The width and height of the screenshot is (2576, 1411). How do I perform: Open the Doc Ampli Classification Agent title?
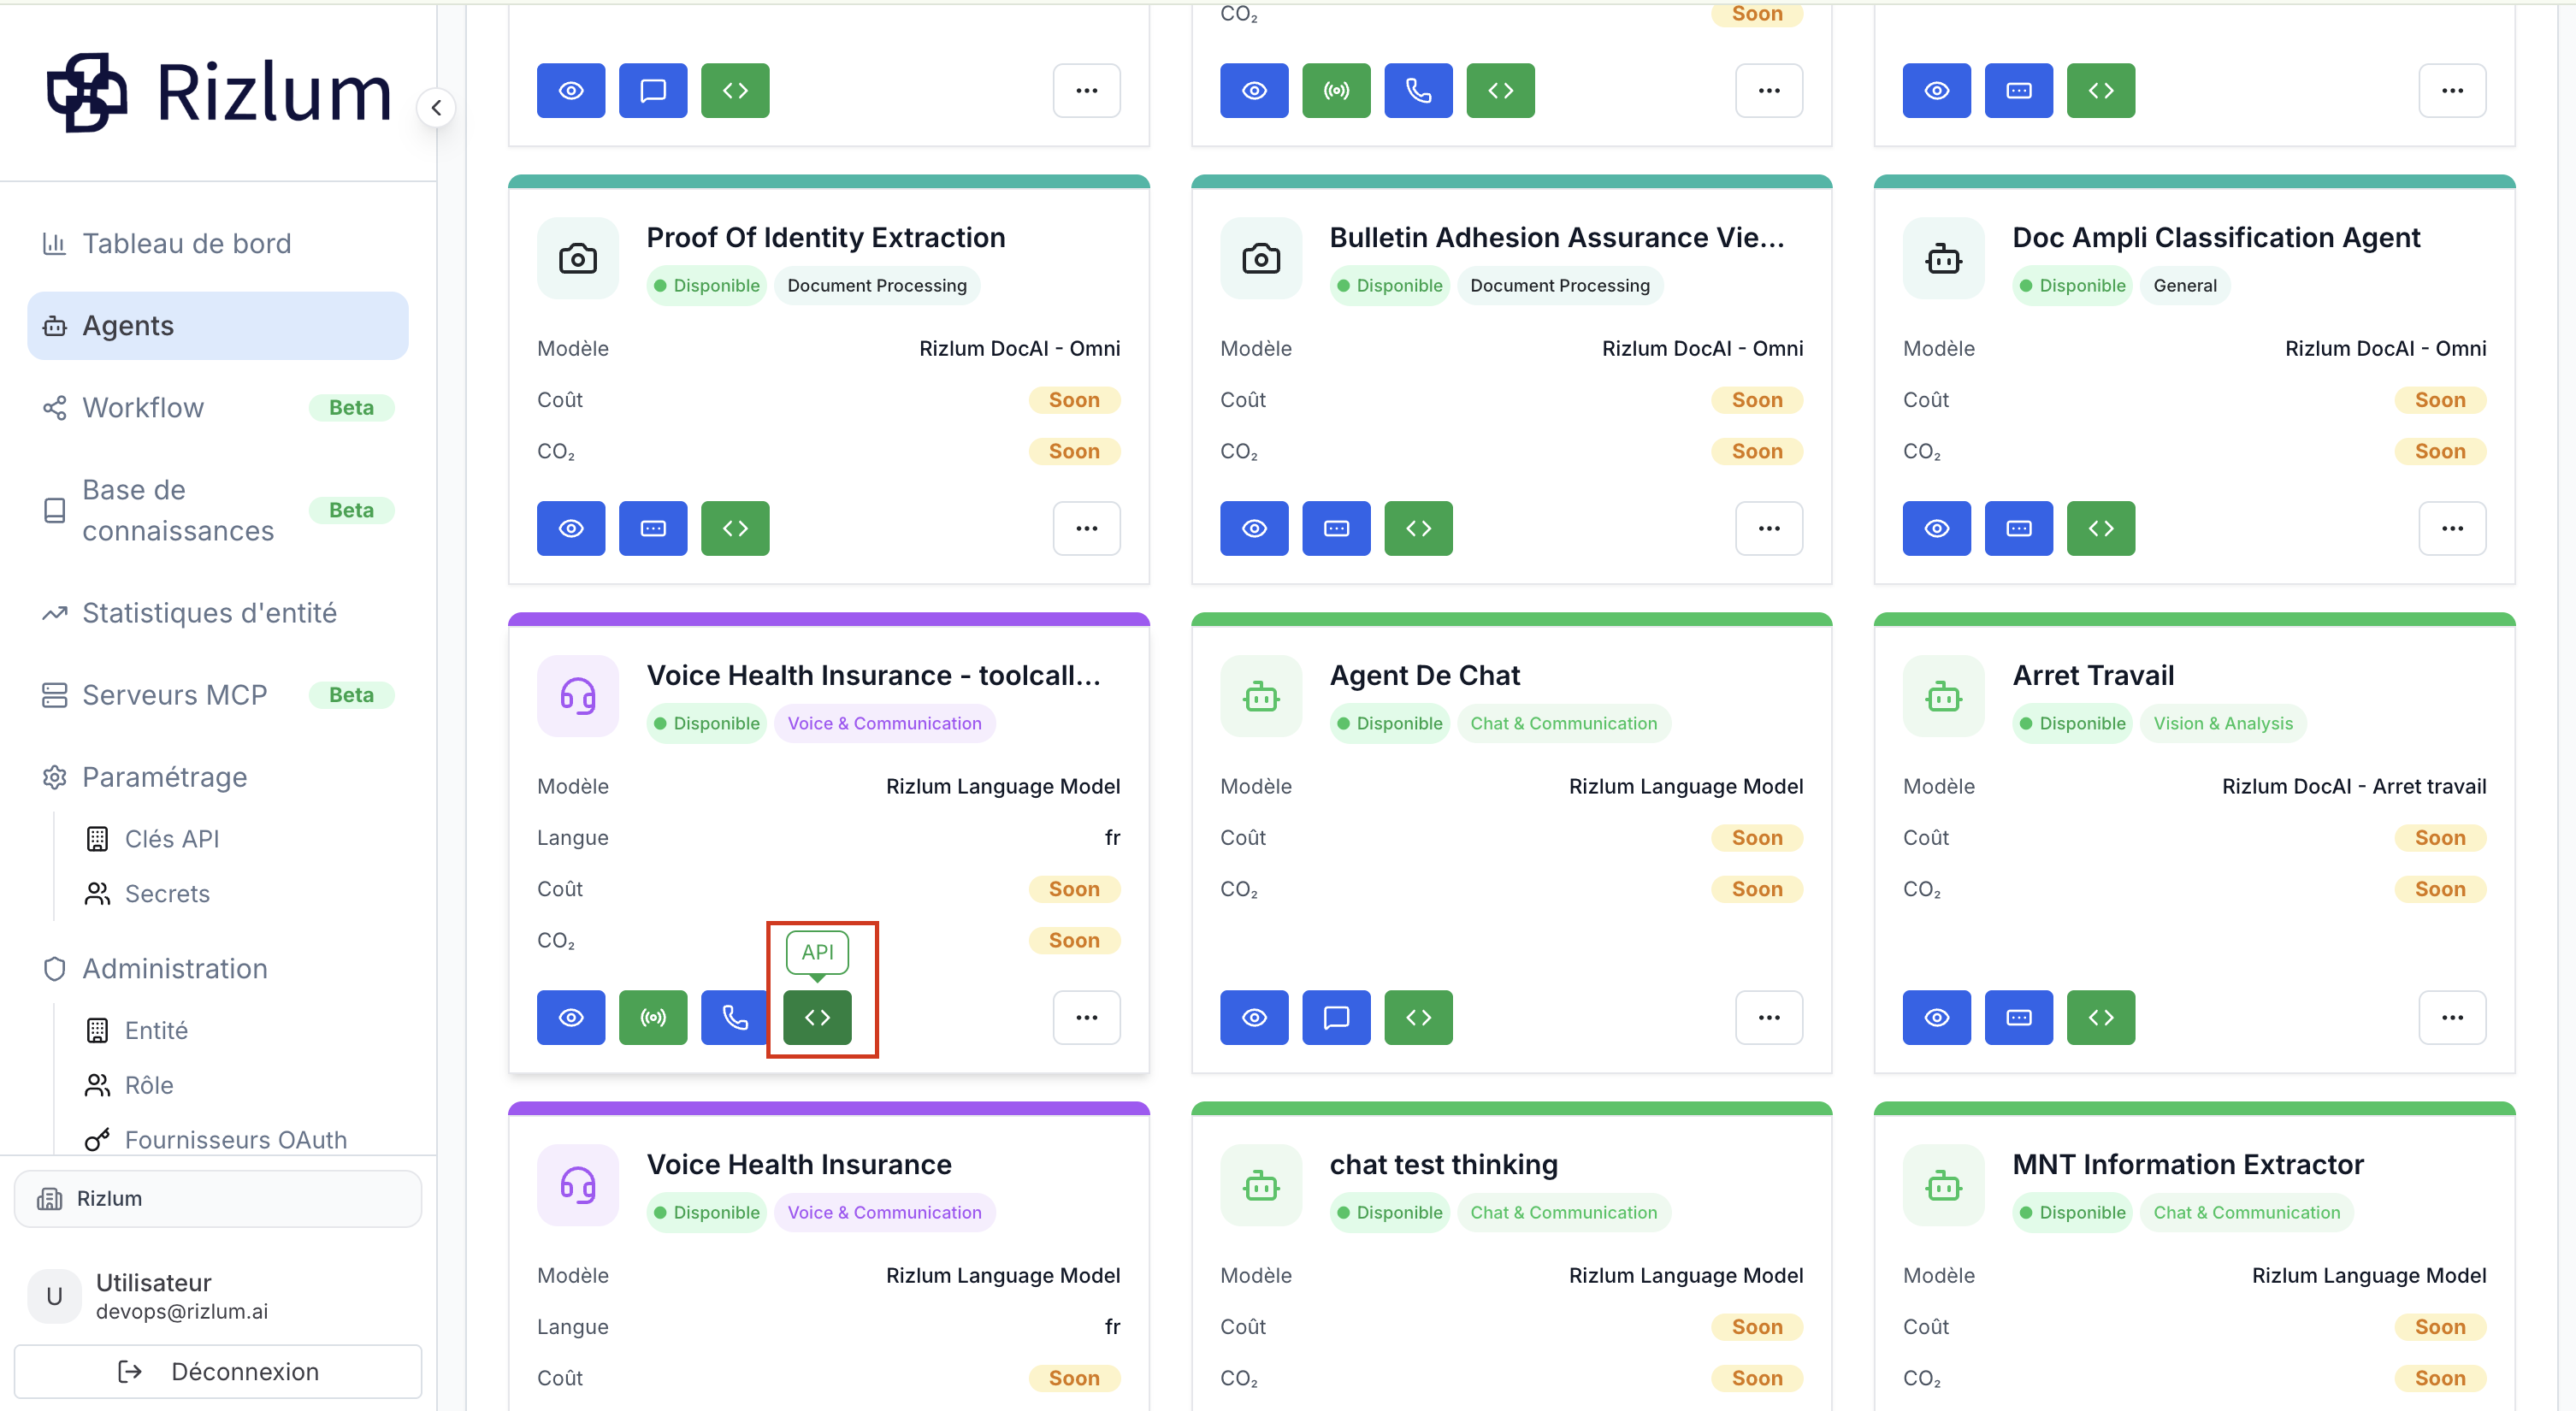(x=2216, y=237)
